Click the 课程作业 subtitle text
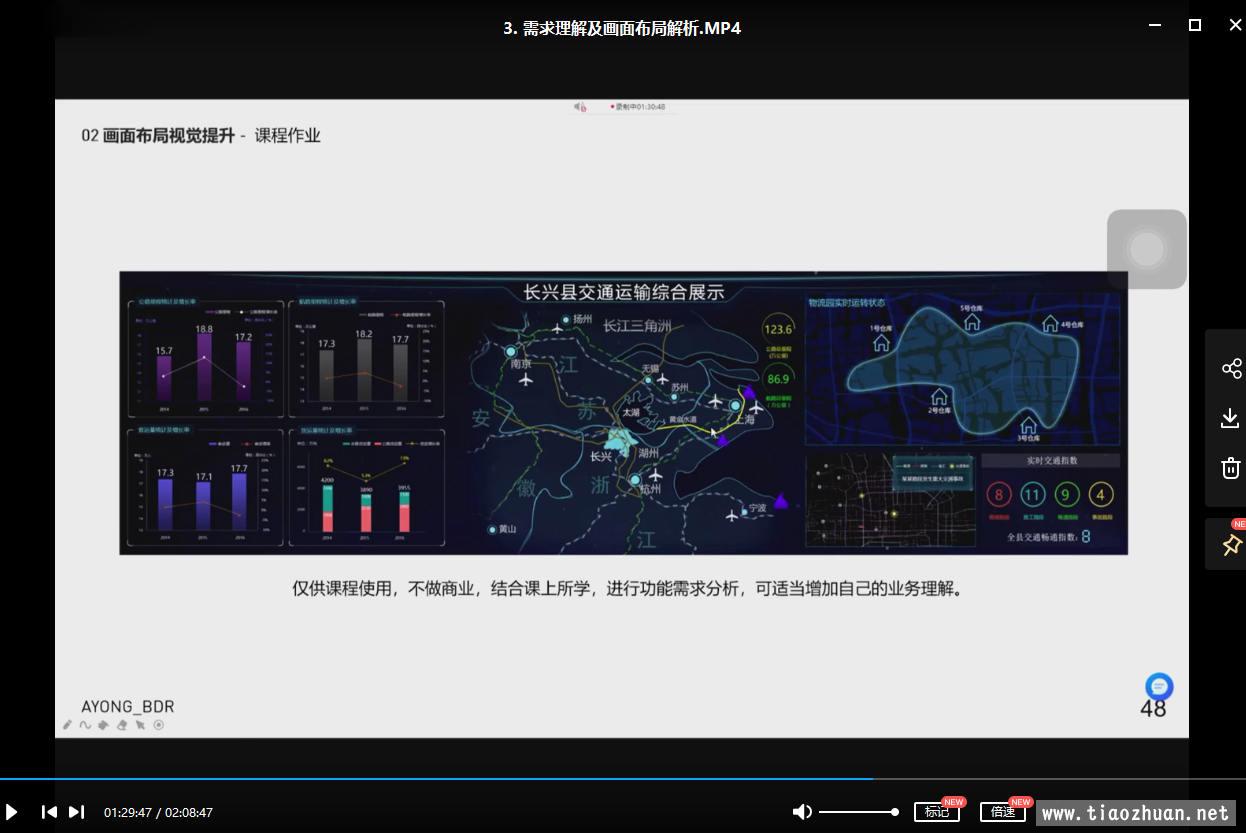Viewport: 1246px width, 833px height. pos(288,136)
